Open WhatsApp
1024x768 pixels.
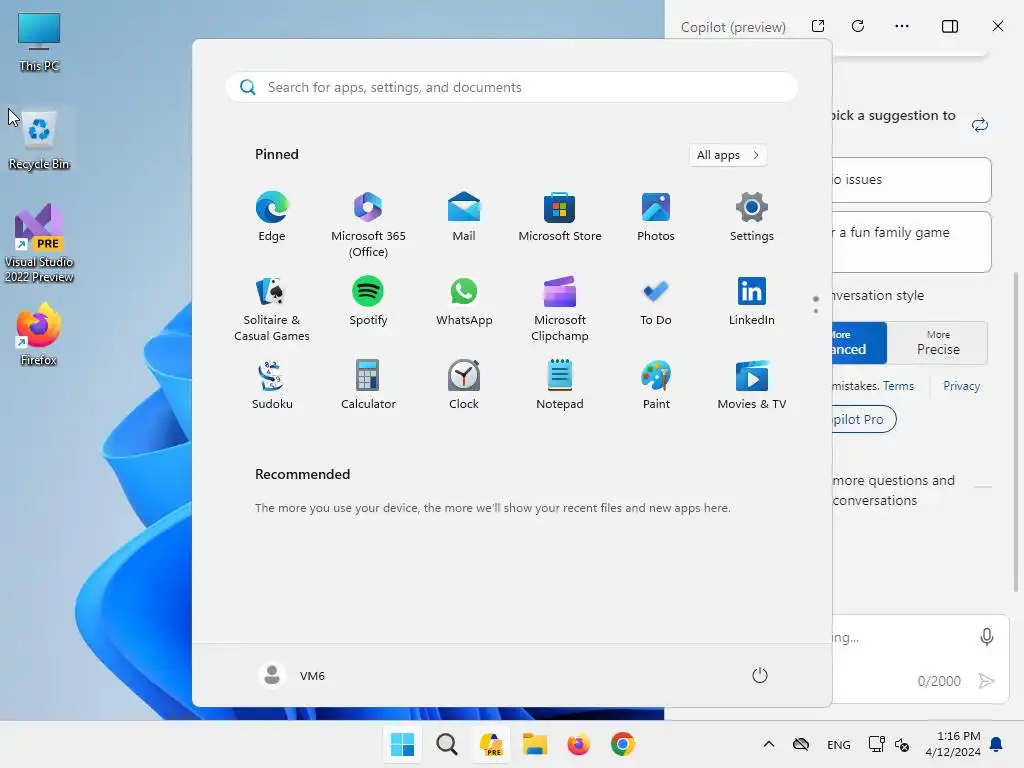point(464,301)
